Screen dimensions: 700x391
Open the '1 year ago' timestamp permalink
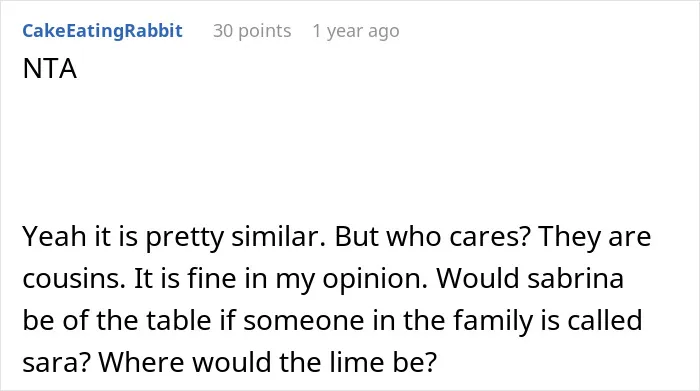[x=356, y=31]
